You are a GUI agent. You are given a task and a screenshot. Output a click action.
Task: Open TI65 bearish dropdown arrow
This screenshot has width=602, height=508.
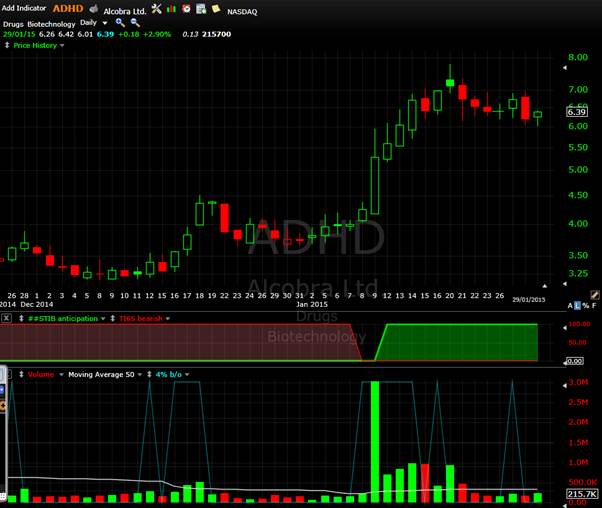pos(168,318)
